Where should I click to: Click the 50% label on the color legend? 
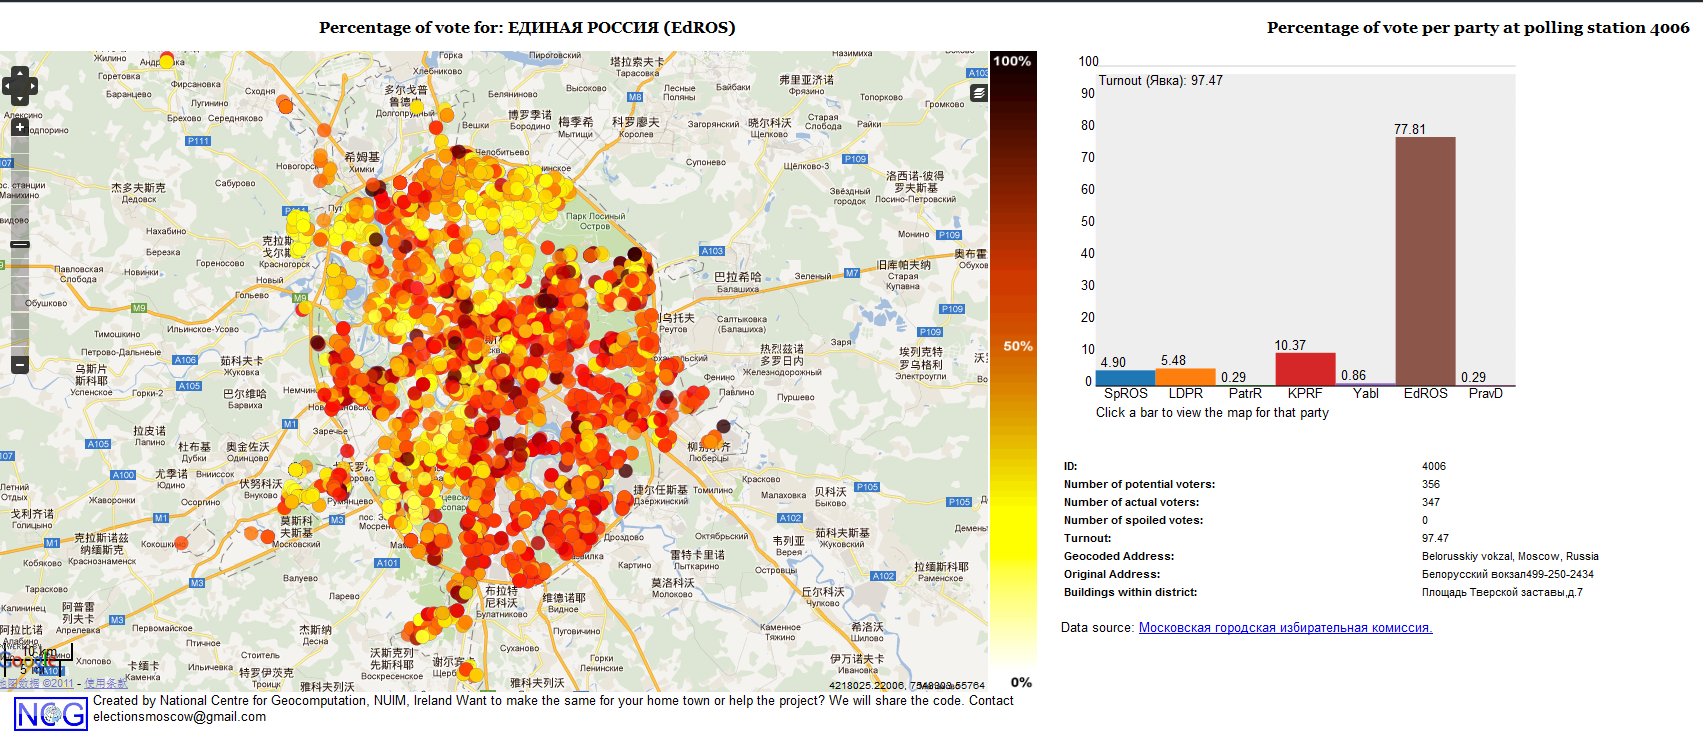(x=1018, y=346)
